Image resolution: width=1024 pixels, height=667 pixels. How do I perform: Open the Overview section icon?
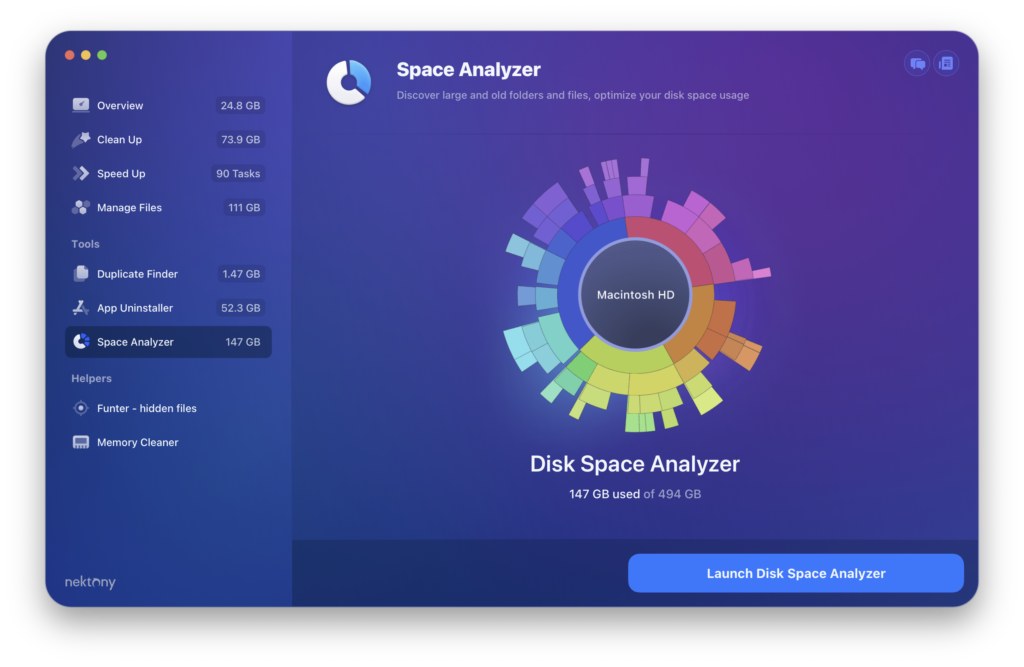tap(81, 105)
